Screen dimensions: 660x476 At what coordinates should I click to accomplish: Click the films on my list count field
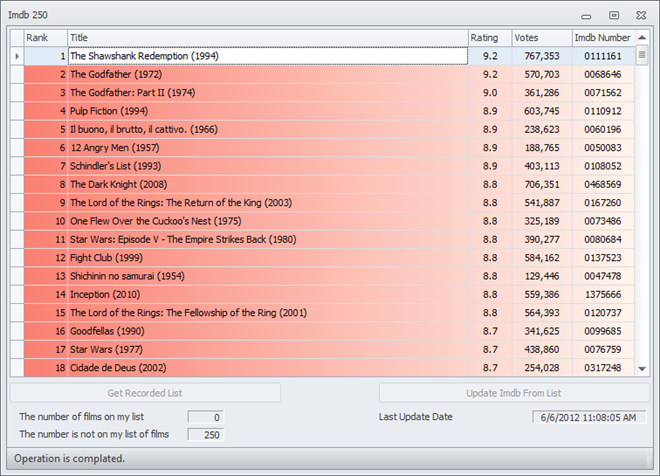point(206,417)
